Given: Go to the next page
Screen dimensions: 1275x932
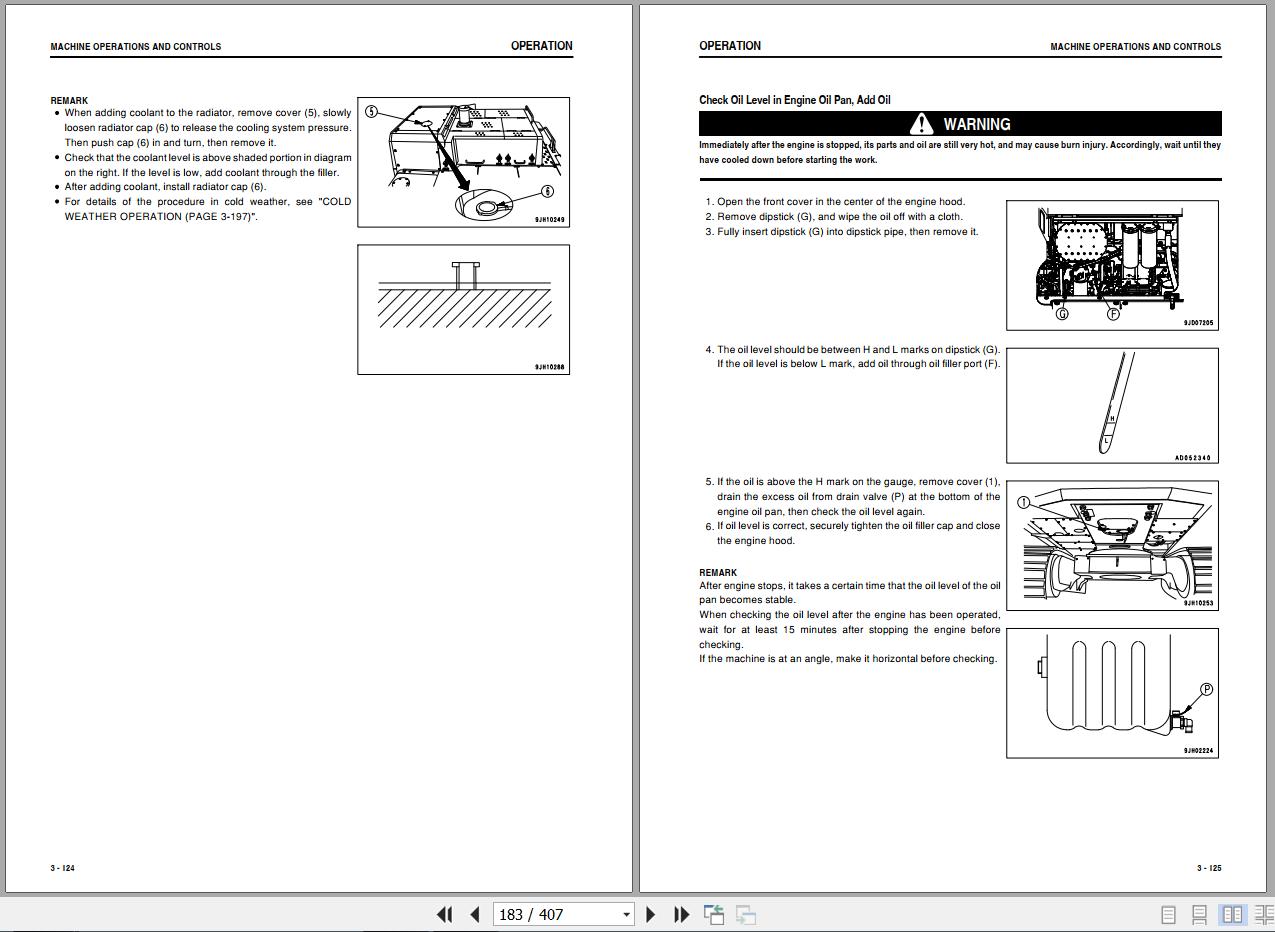Looking at the screenshot, I should (651, 914).
